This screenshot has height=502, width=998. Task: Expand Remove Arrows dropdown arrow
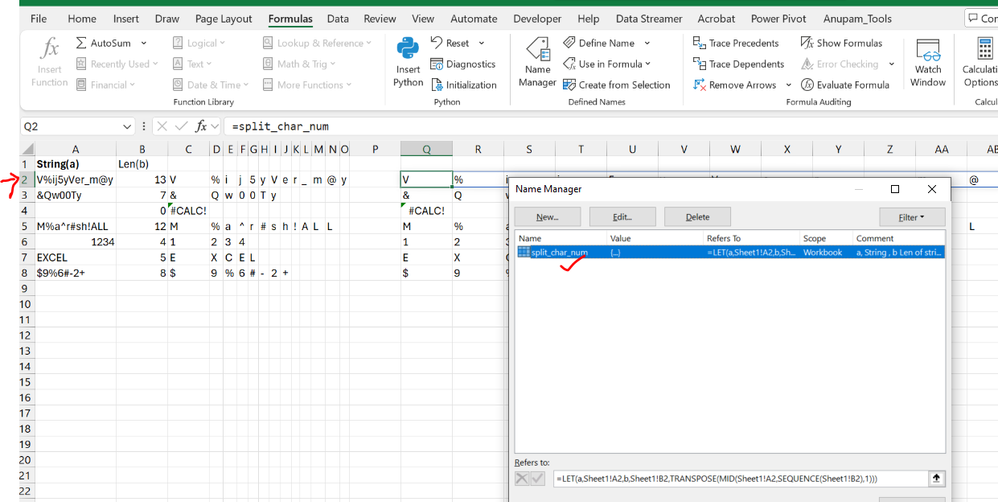789,85
